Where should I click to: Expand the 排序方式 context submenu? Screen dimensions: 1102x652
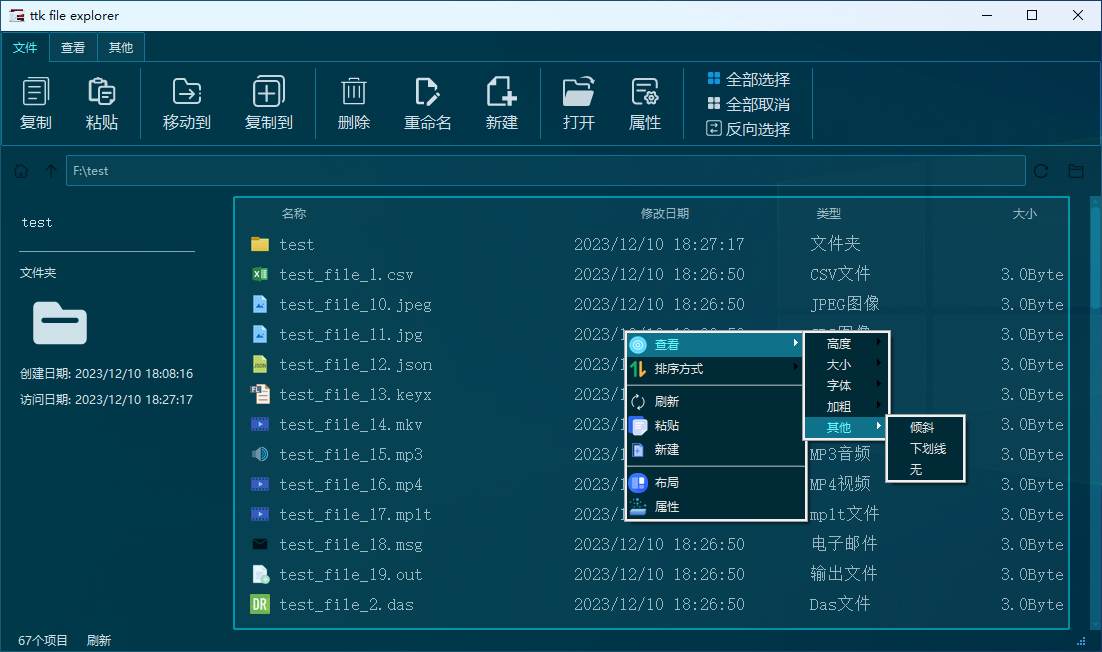tap(715, 369)
